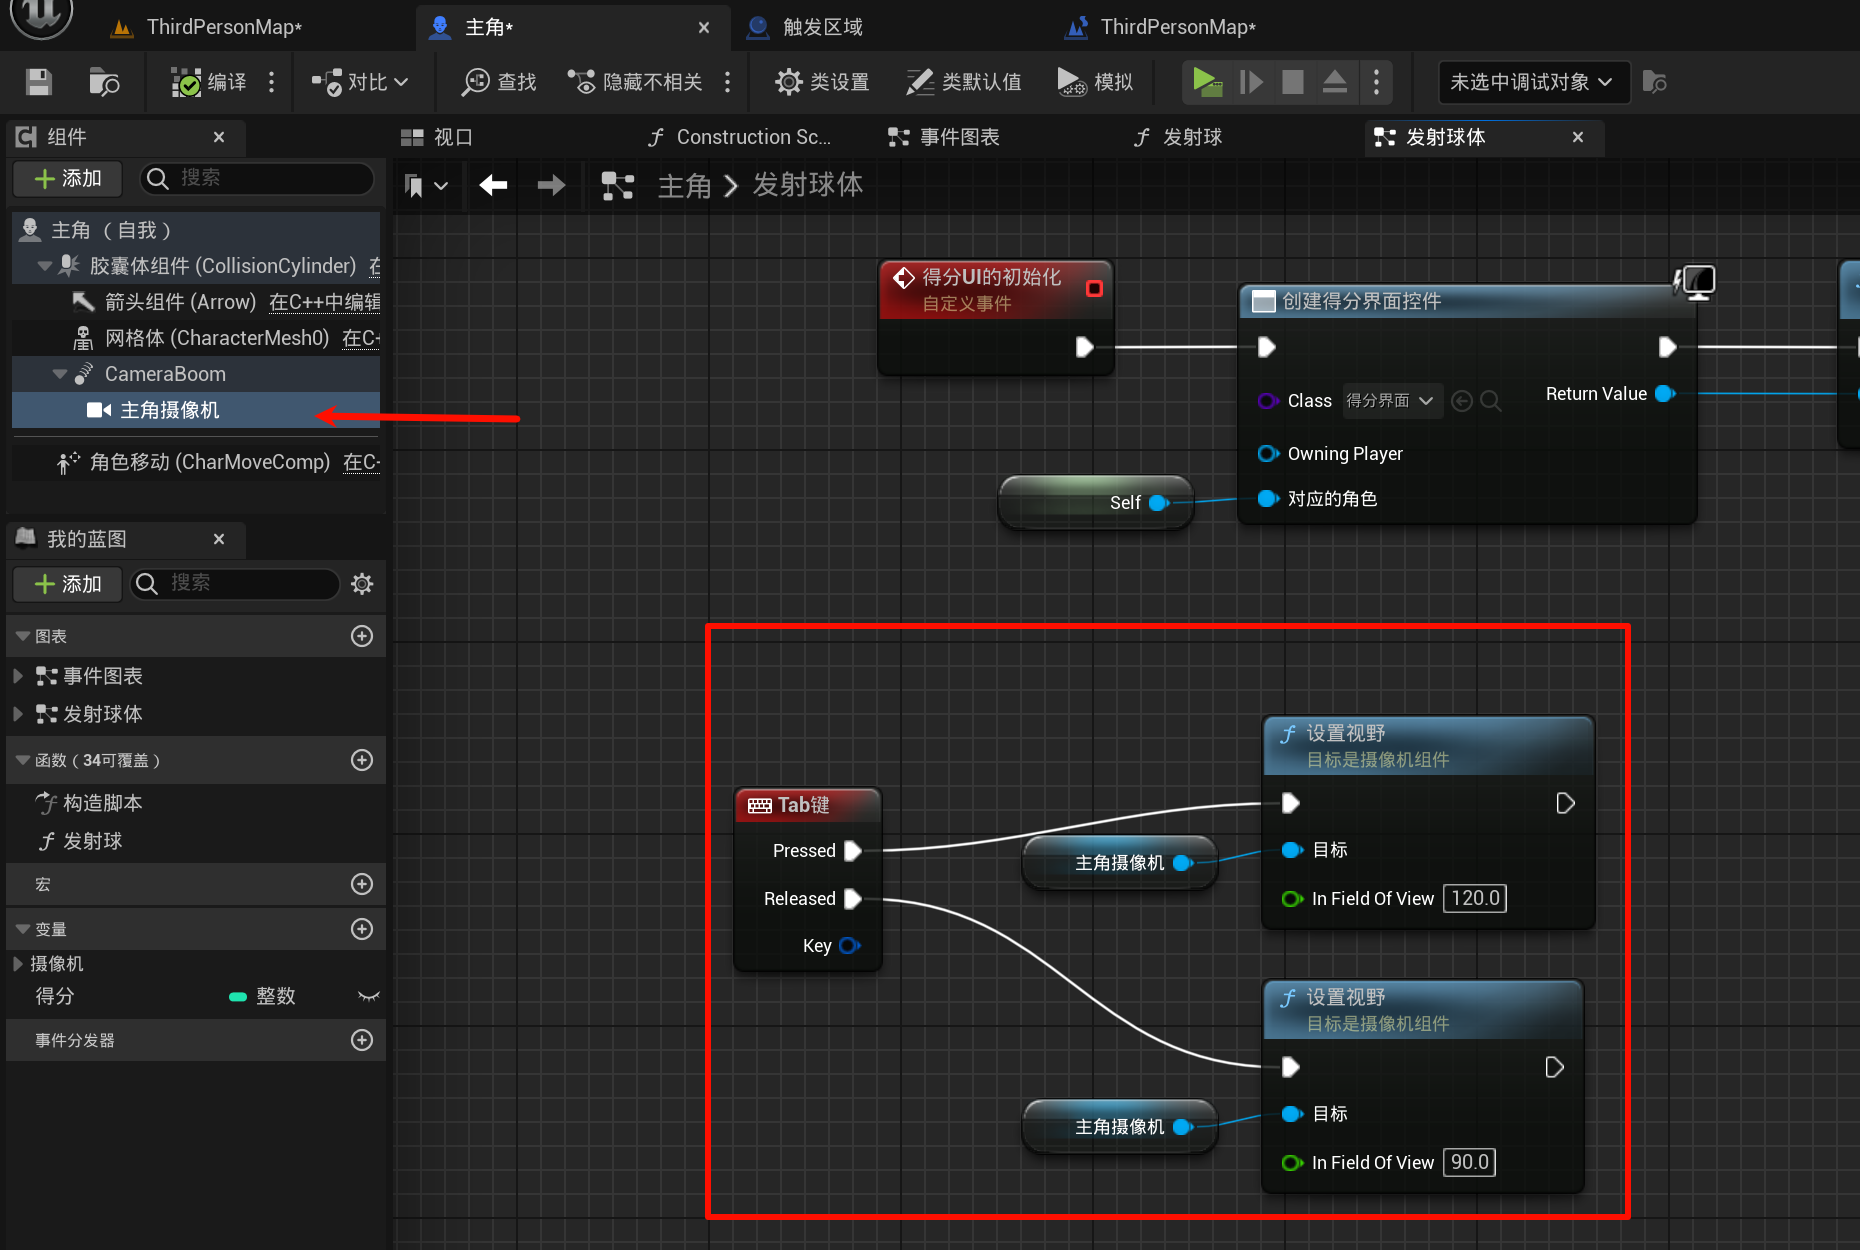Click the green Play button
Screen dimensions: 1860x1250
click(1207, 82)
